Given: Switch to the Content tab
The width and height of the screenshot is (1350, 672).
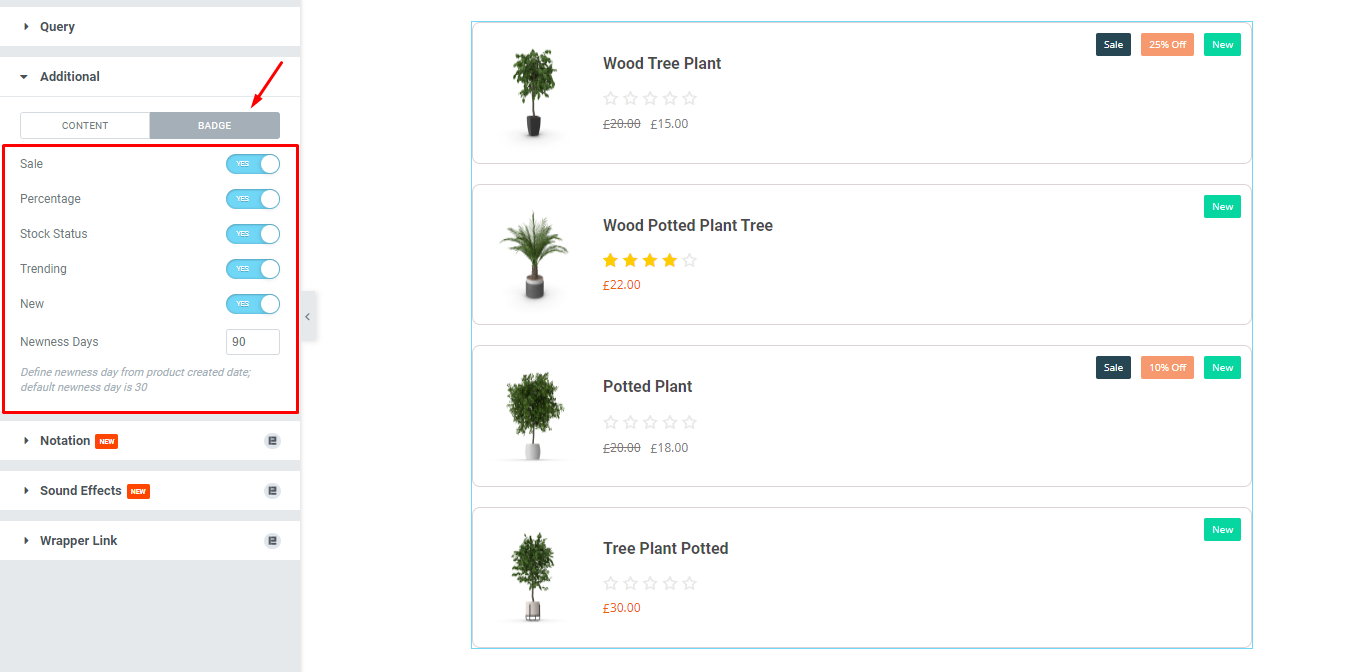Looking at the screenshot, I should pyautogui.click(x=84, y=125).
